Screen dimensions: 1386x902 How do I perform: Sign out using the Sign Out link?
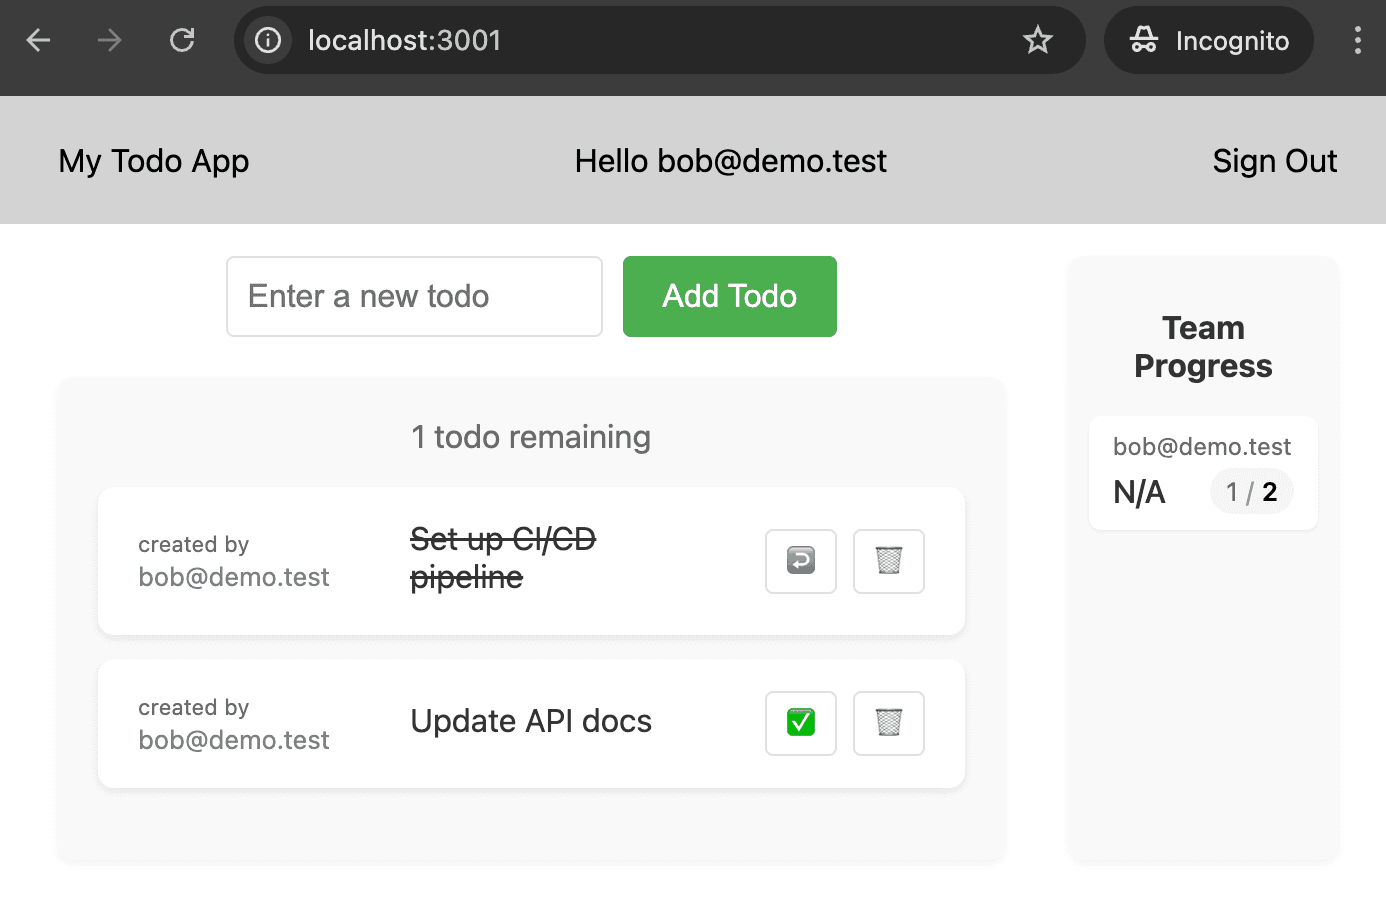[1274, 160]
